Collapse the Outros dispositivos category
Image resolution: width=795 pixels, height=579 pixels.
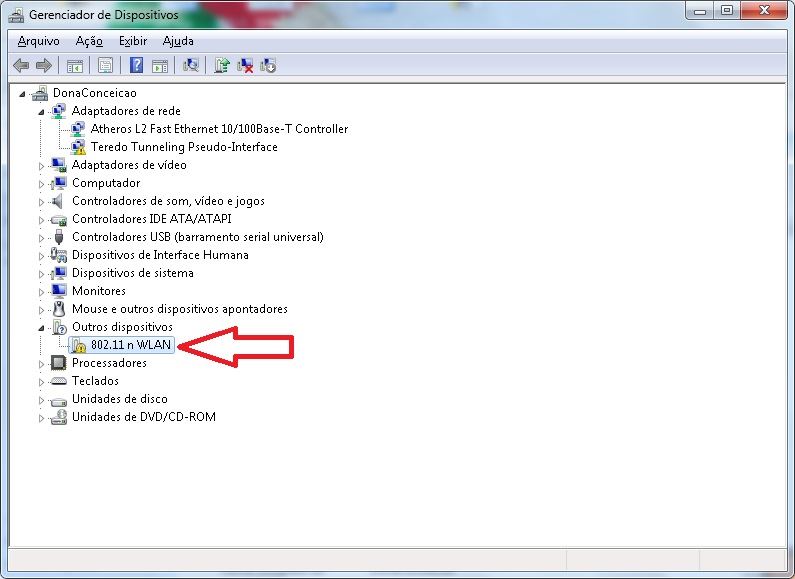(41, 328)
